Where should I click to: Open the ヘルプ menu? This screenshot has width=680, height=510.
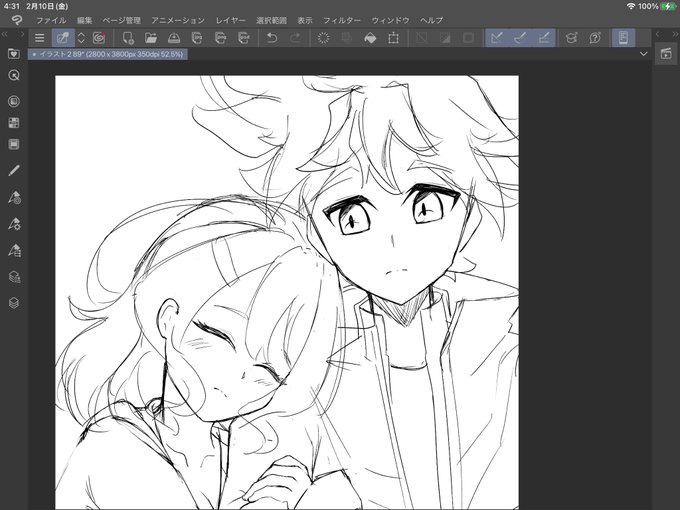click(432, 20)
